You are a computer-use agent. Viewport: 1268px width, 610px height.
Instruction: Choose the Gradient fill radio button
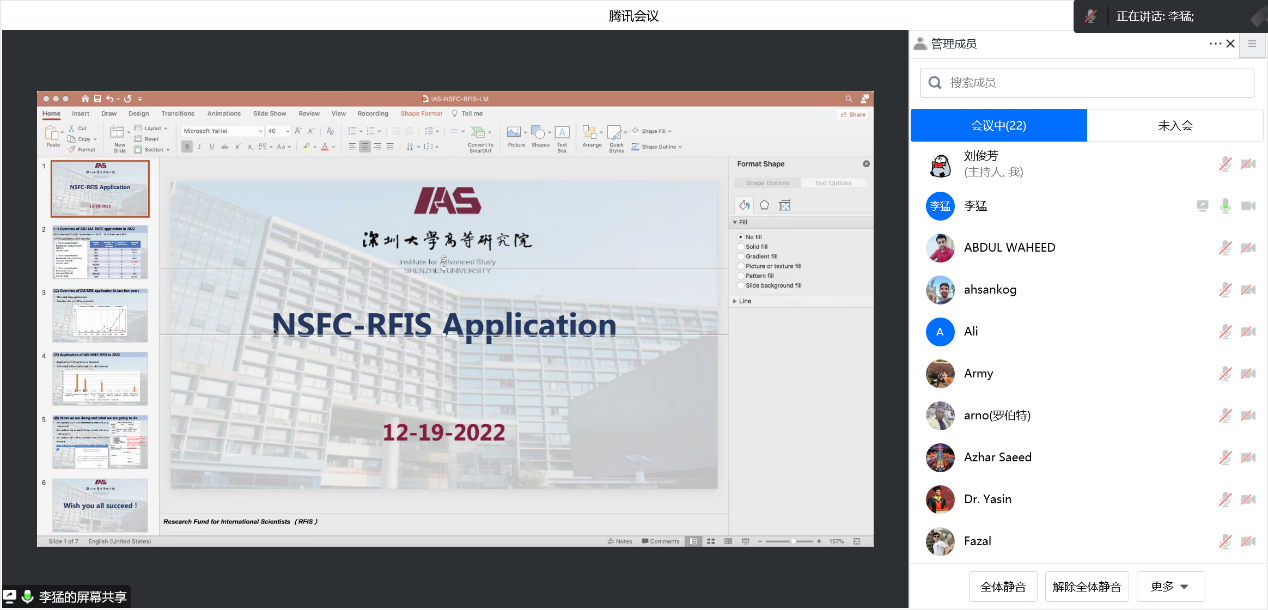coord(741,256)
